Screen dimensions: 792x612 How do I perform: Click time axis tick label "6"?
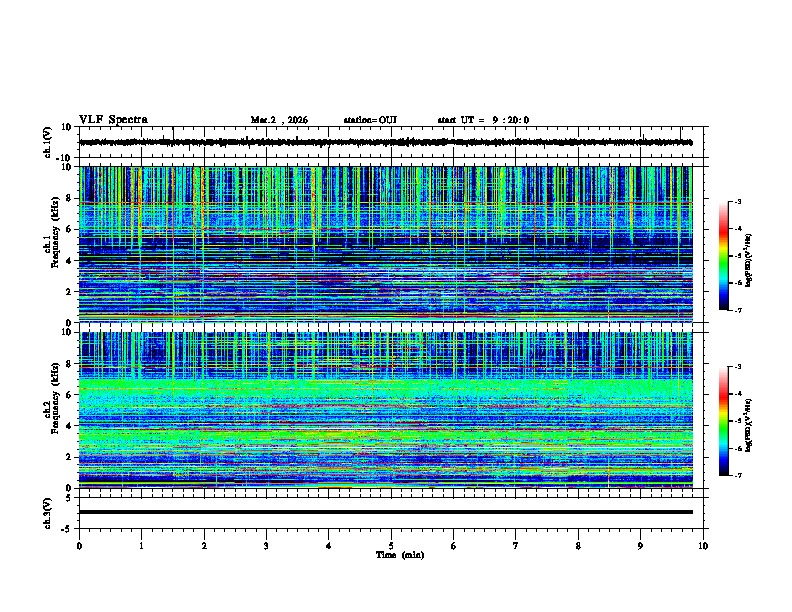point(454,546)
